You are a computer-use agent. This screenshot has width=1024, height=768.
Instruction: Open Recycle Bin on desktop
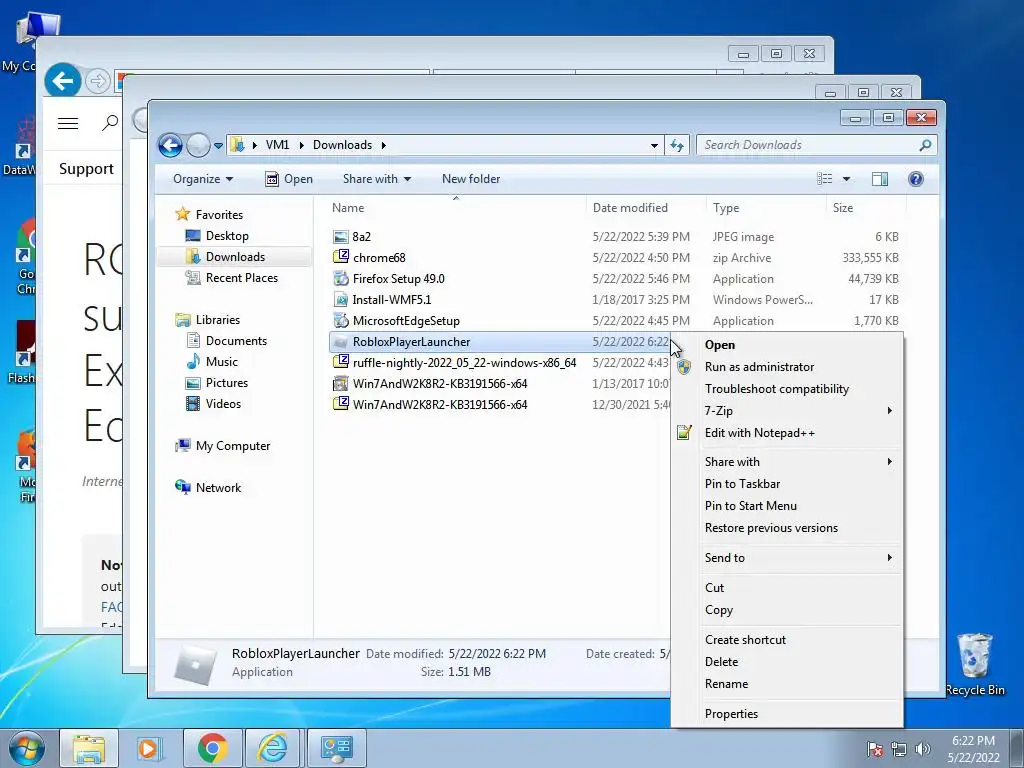(975, 665)
